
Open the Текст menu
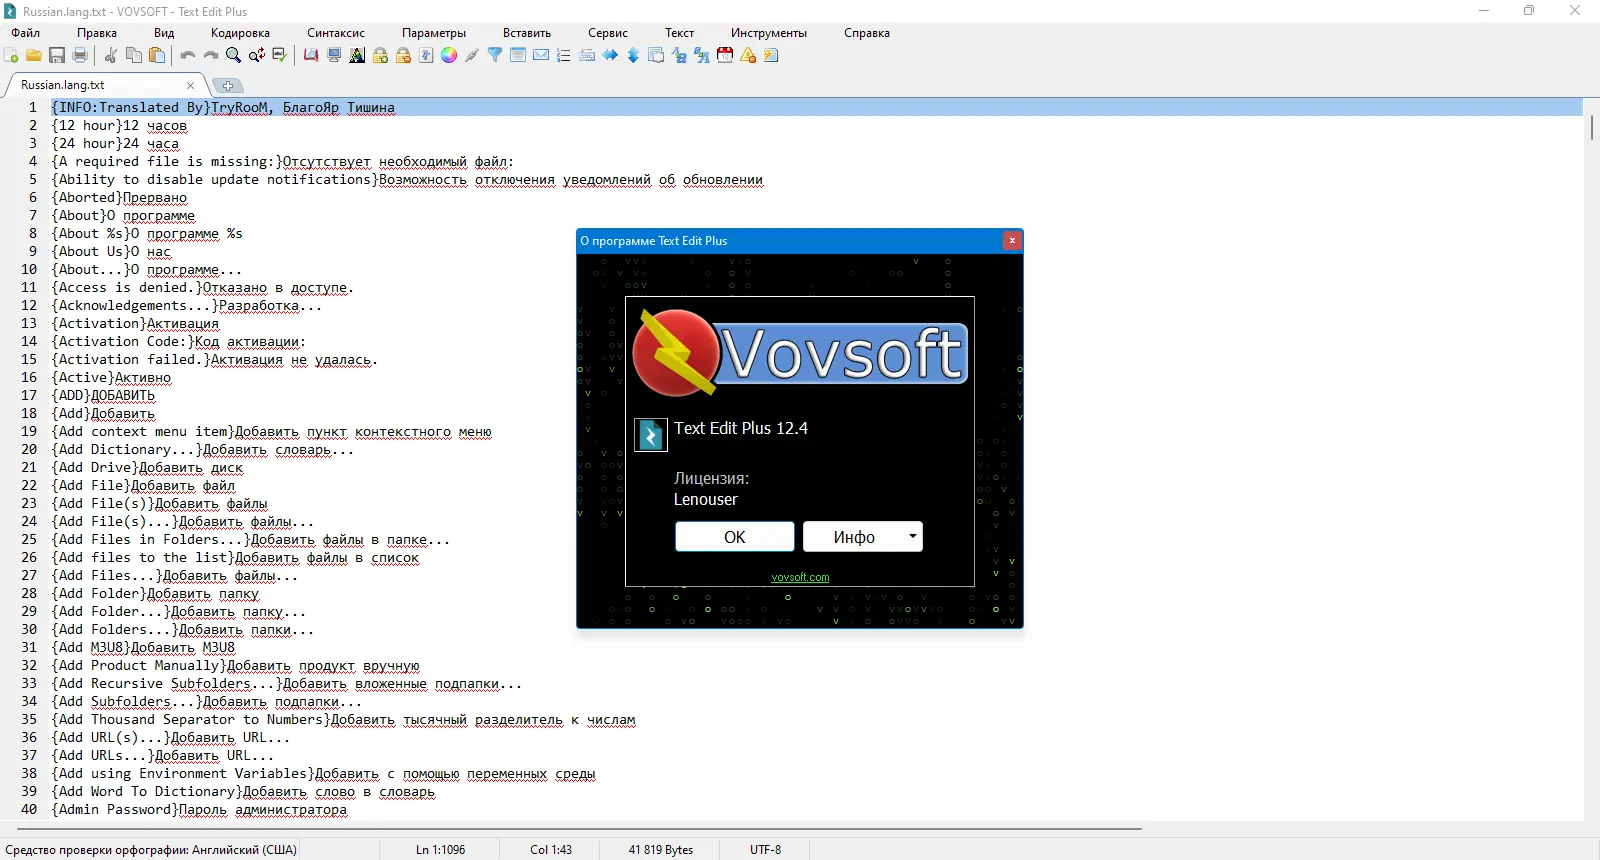coord(680,33)
